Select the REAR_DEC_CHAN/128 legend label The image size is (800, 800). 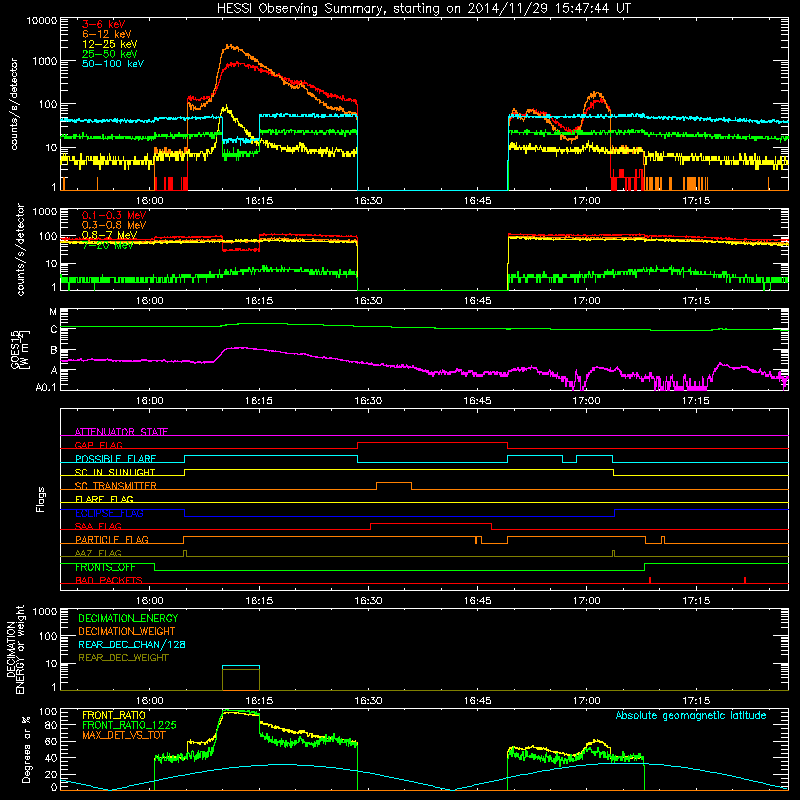point(132,644)
